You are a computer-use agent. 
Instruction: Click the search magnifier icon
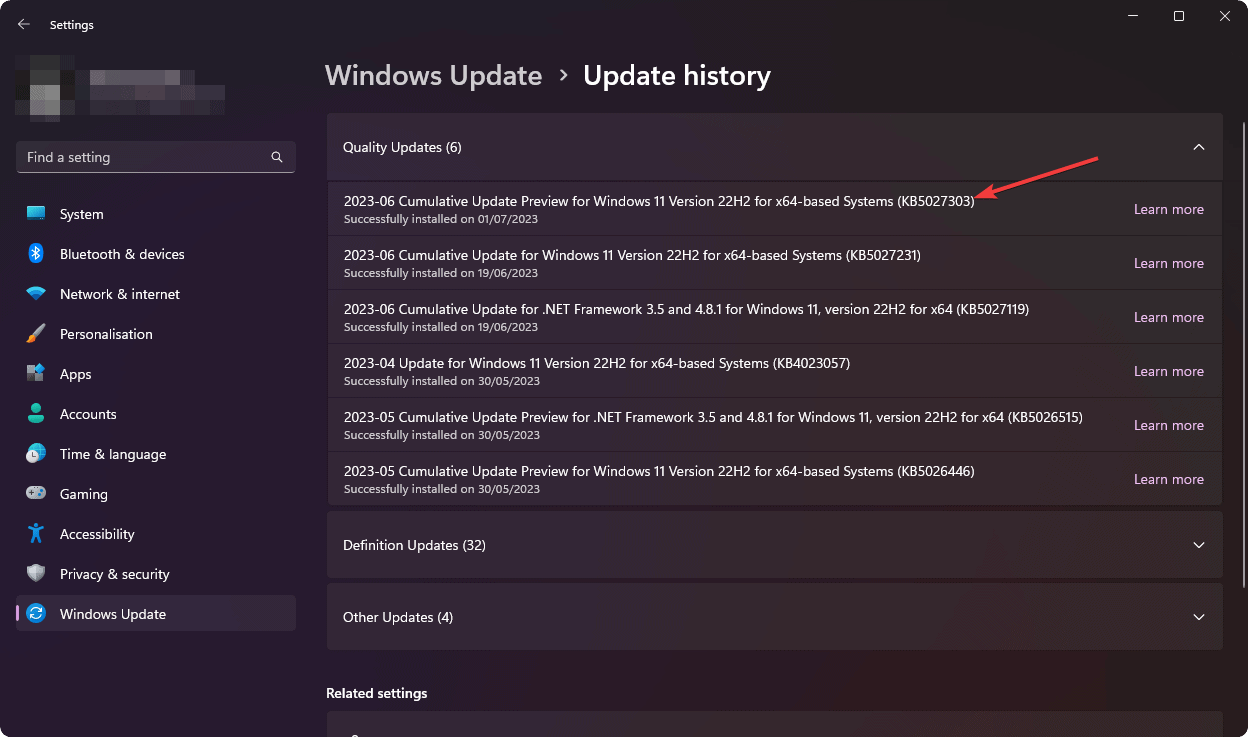point(276,157)
